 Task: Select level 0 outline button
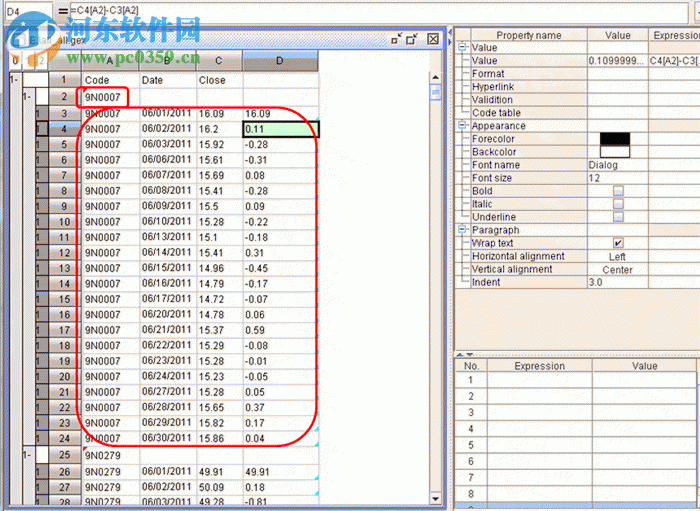(13, 62)
